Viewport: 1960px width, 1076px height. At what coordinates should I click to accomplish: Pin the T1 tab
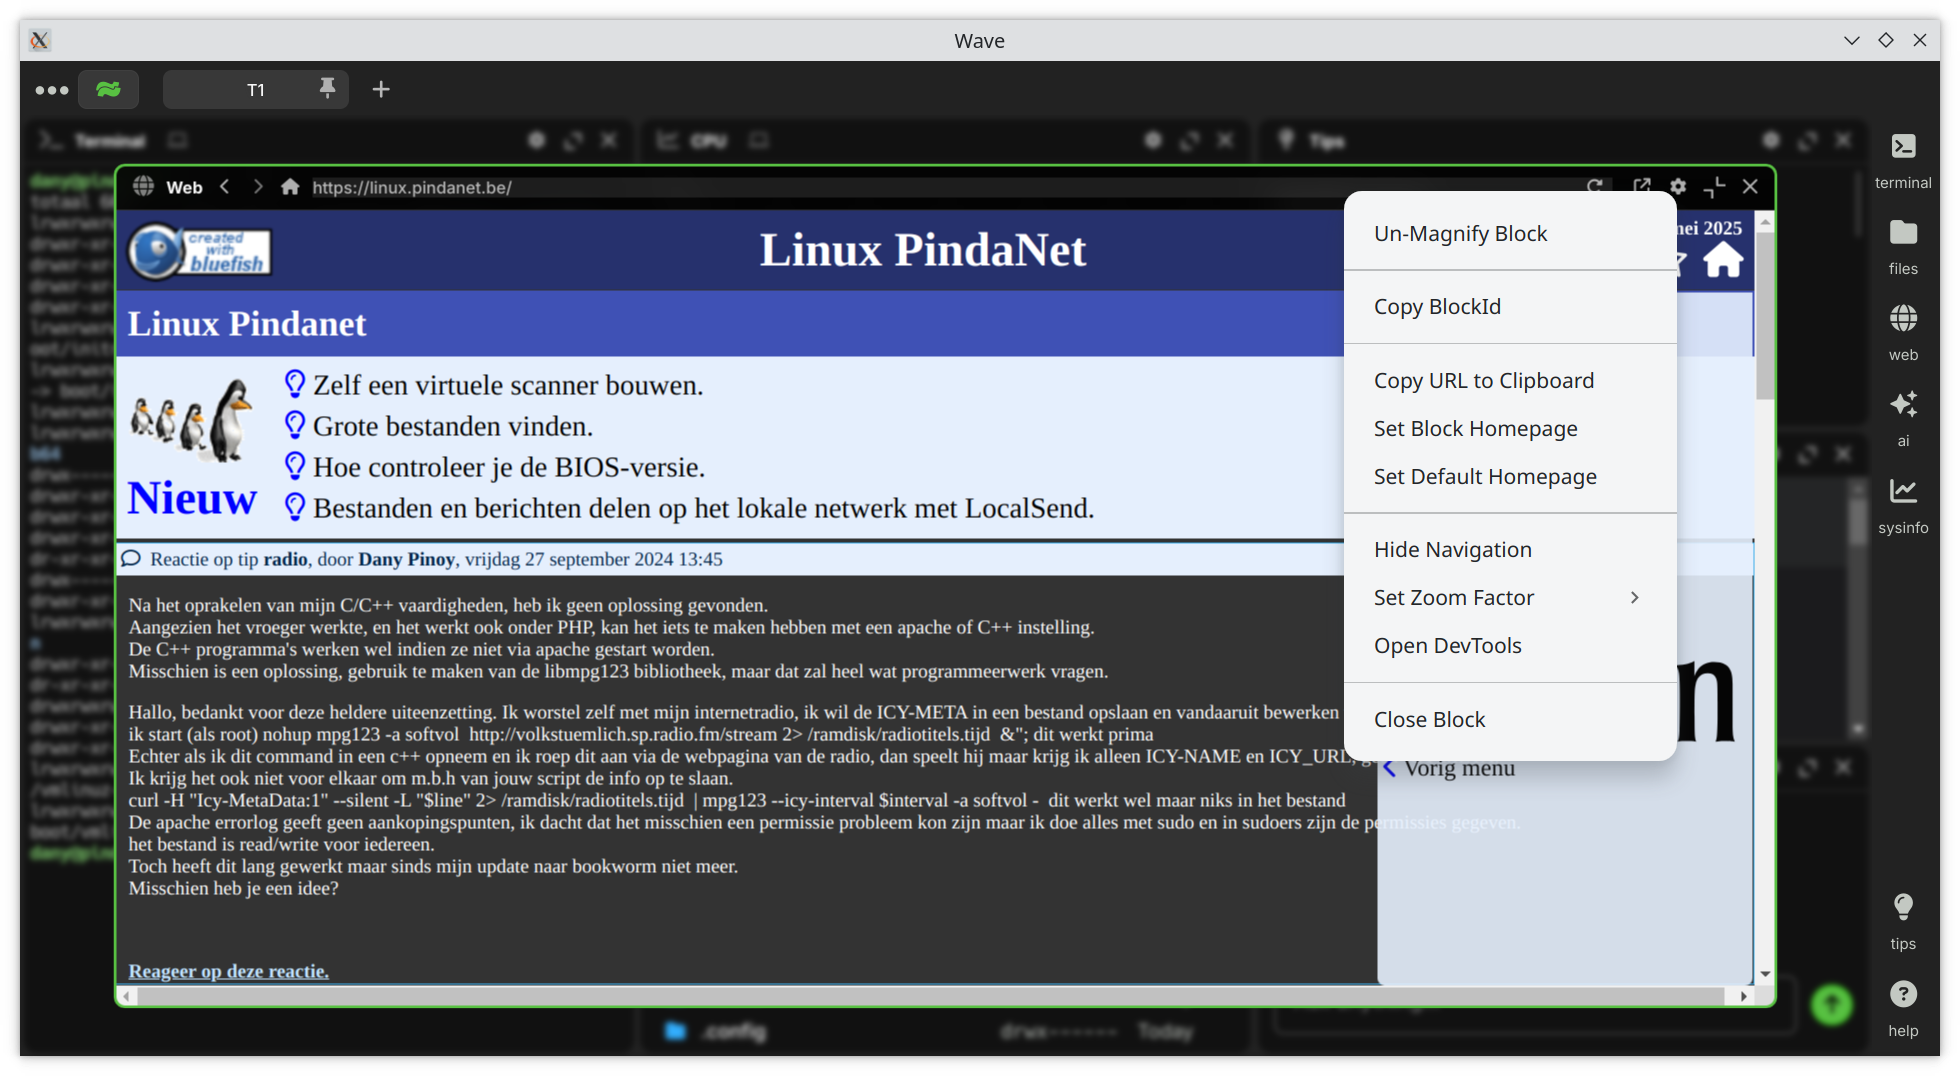click(327, 89)
